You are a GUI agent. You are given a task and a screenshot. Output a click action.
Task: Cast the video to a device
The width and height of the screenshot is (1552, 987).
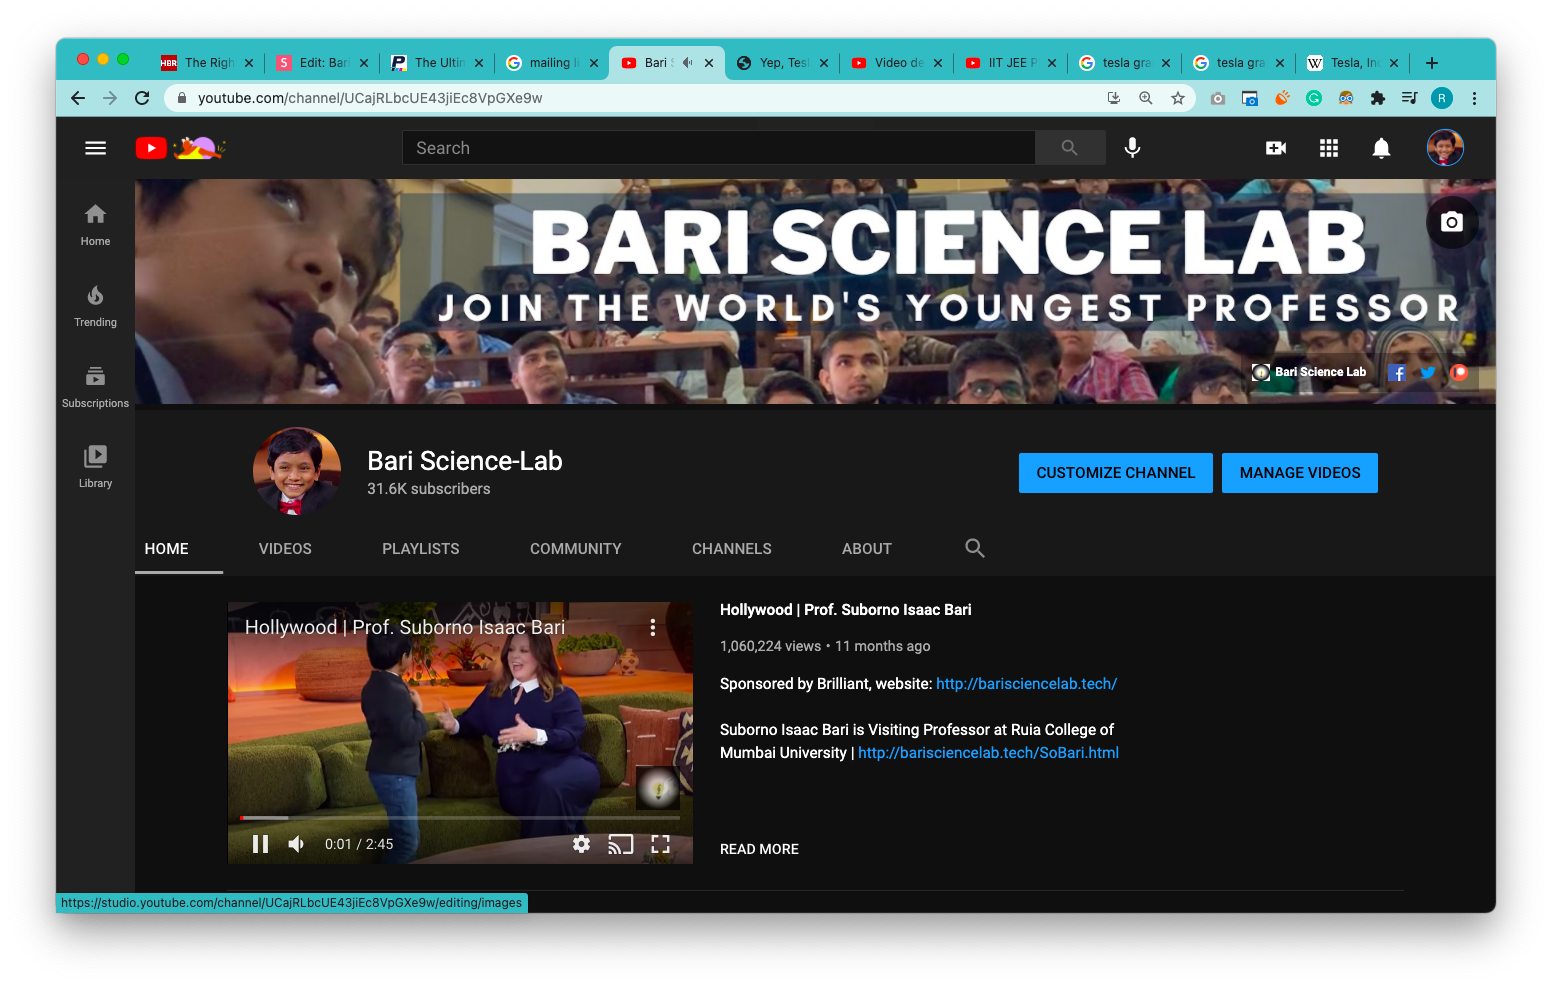621,844
